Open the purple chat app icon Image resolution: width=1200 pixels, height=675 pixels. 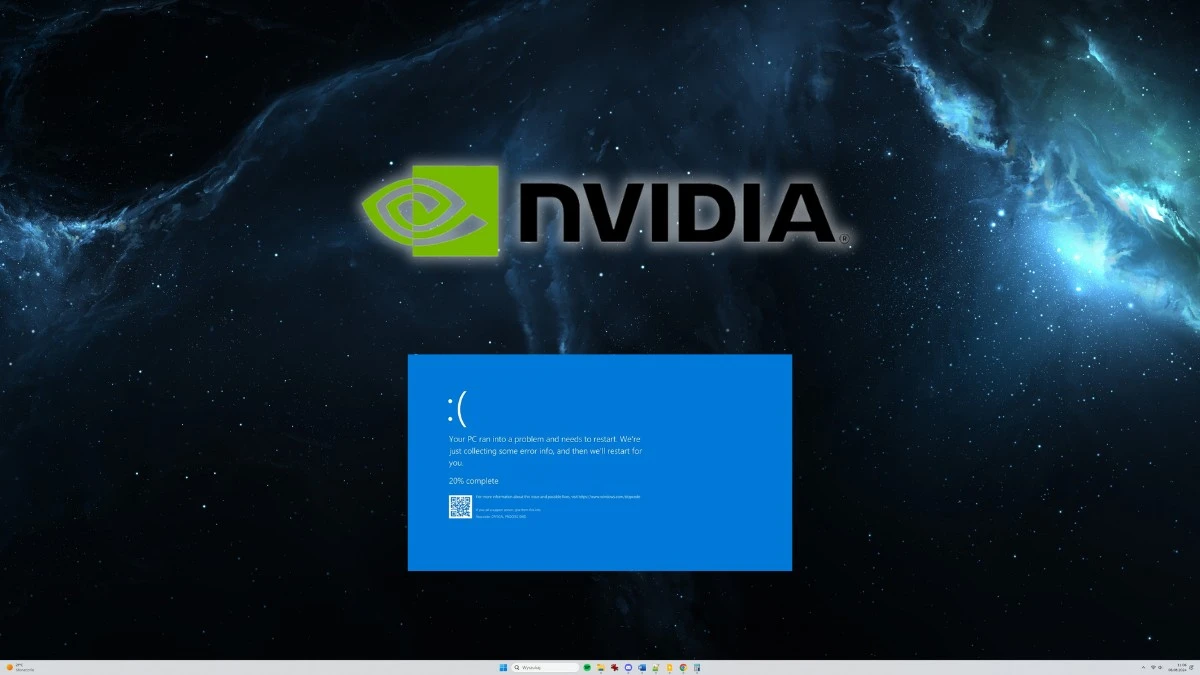click(628, 667)
